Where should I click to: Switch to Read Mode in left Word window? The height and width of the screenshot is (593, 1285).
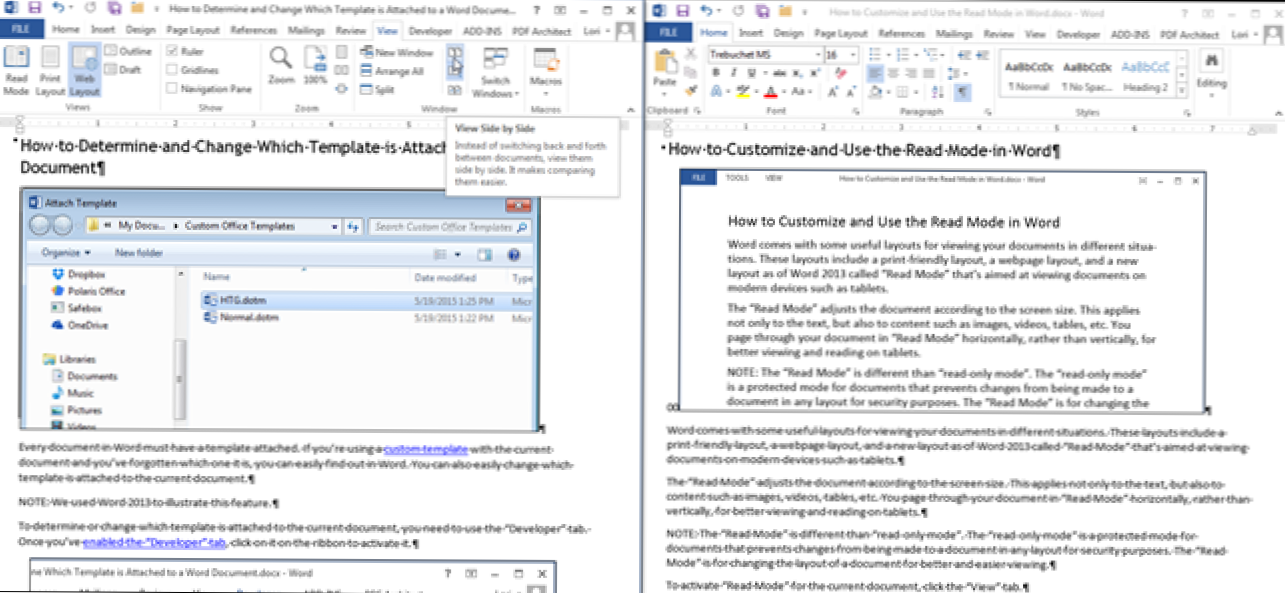16,70
